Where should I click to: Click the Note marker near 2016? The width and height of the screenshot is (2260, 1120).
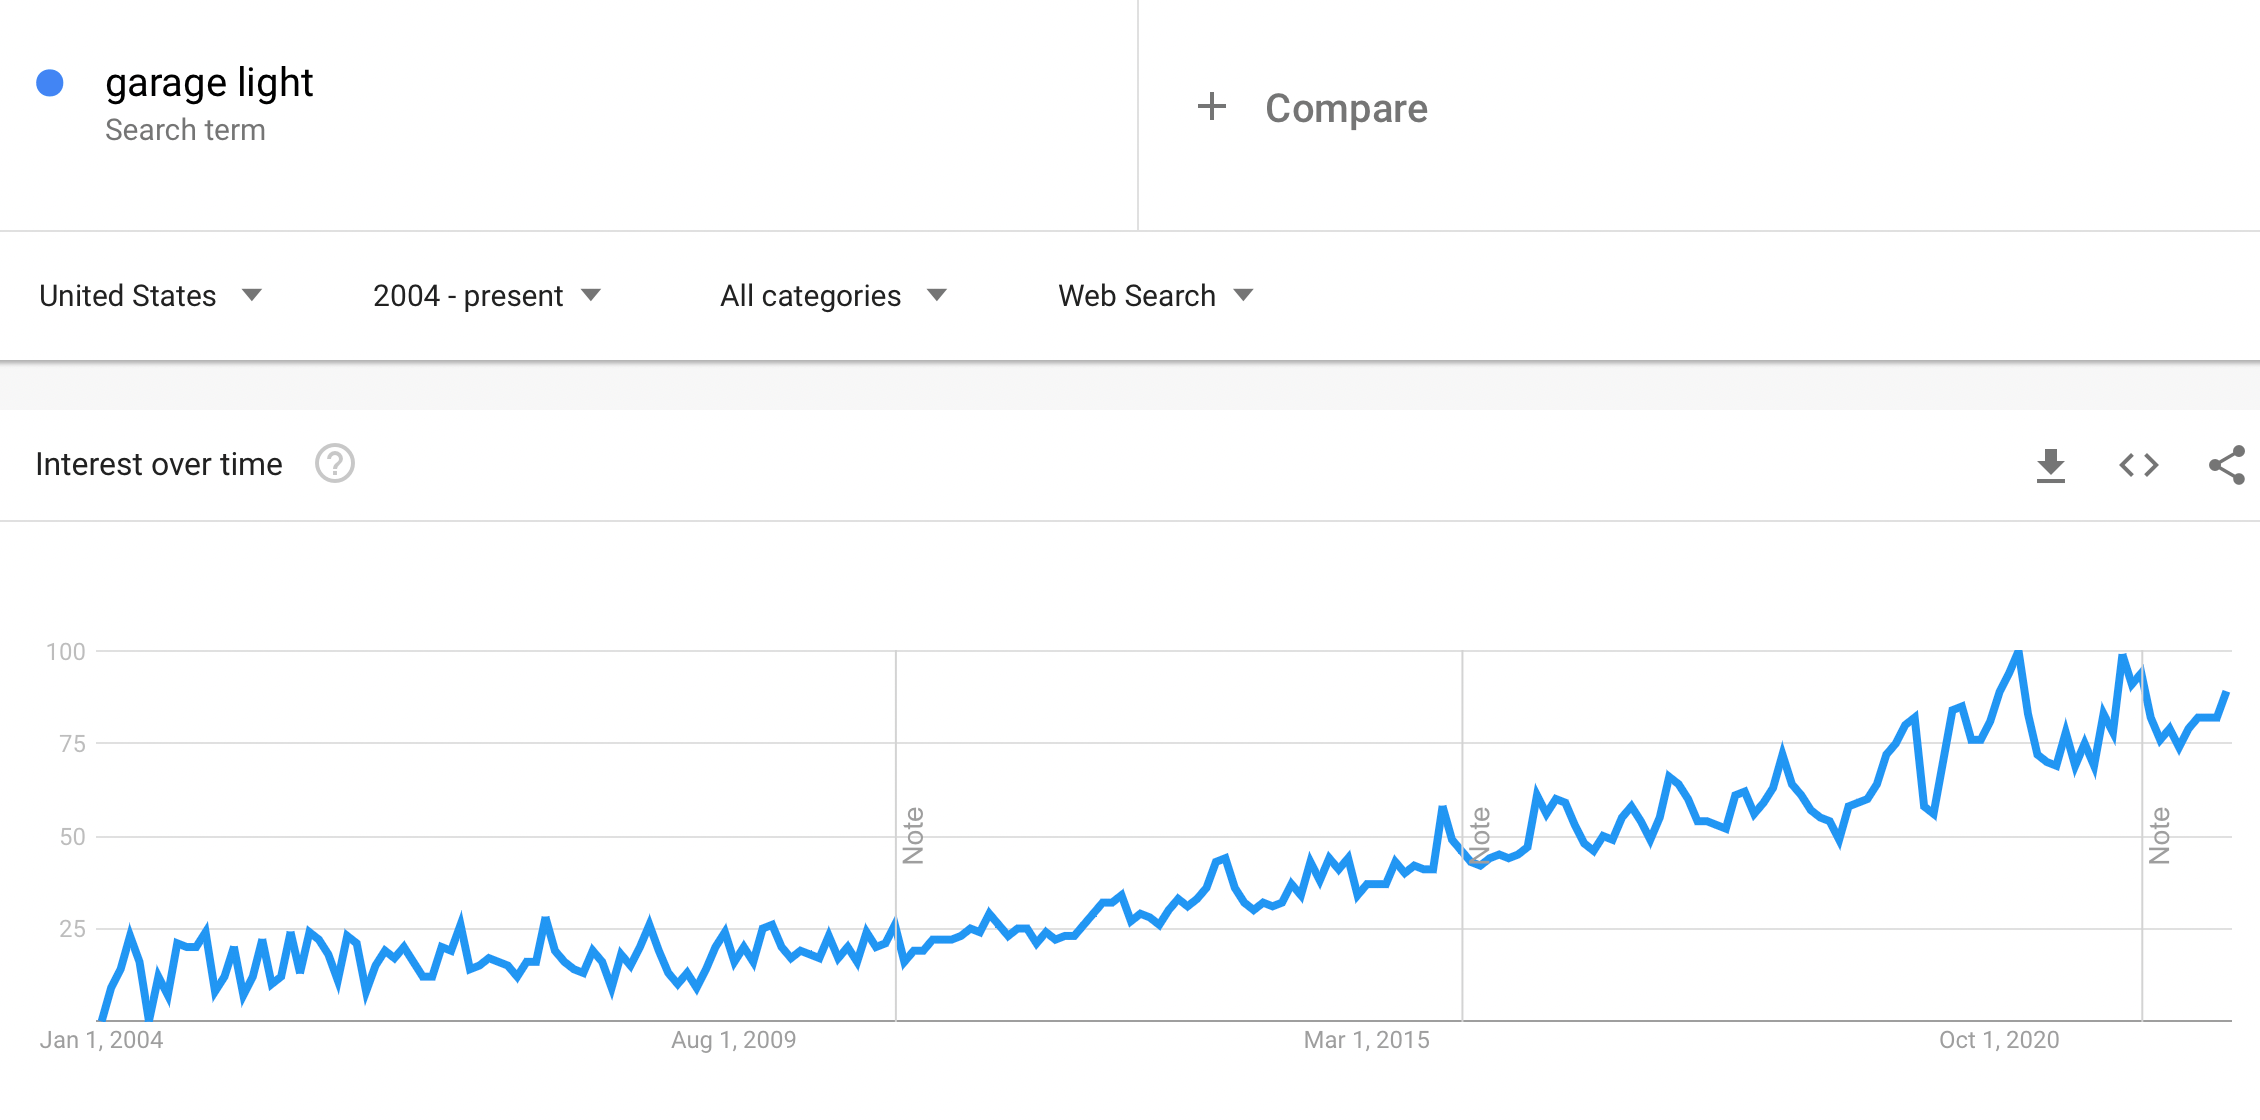coord(1480,835)
